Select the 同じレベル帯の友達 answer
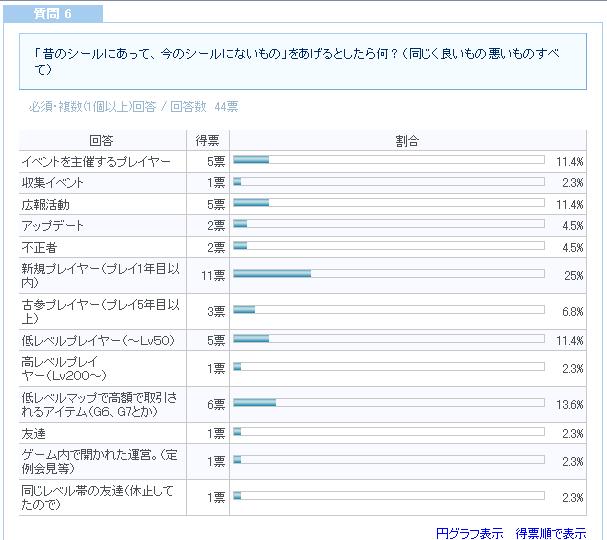 pyautogui.click(x=98, y=497)
